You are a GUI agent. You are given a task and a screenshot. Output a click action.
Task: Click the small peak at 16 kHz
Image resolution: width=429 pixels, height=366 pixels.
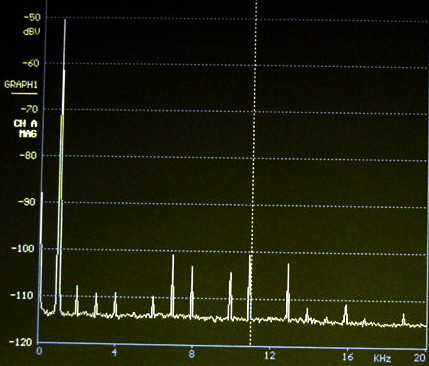(346, 314)
